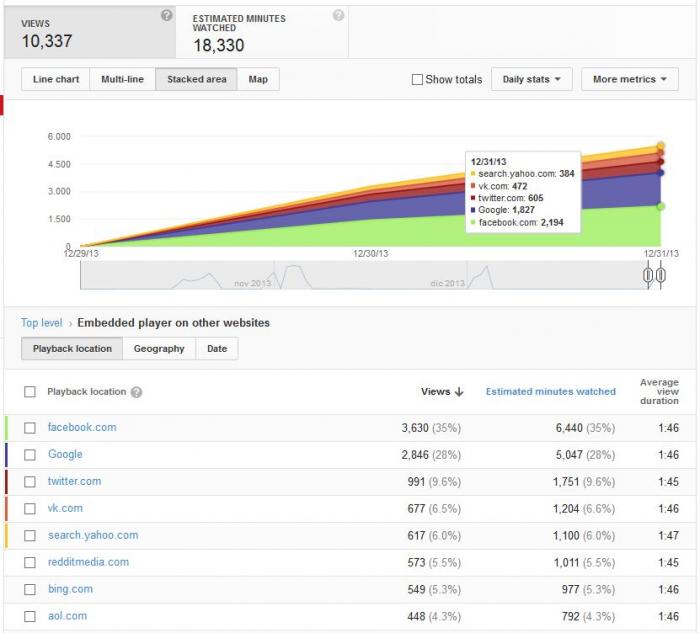This screenshot has width=700, height=633.
Task: Click the yellow data point atop the chart
Action: coord(661,146)
